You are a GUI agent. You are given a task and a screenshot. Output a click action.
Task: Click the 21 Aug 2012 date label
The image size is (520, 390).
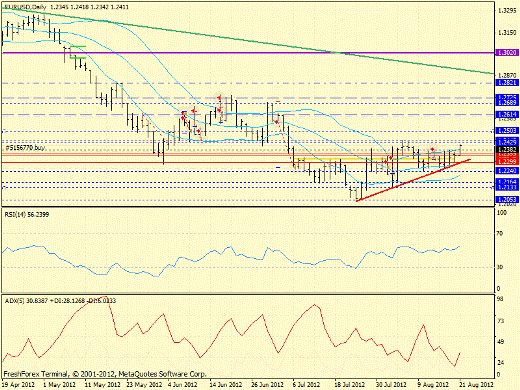pos(476,384)
